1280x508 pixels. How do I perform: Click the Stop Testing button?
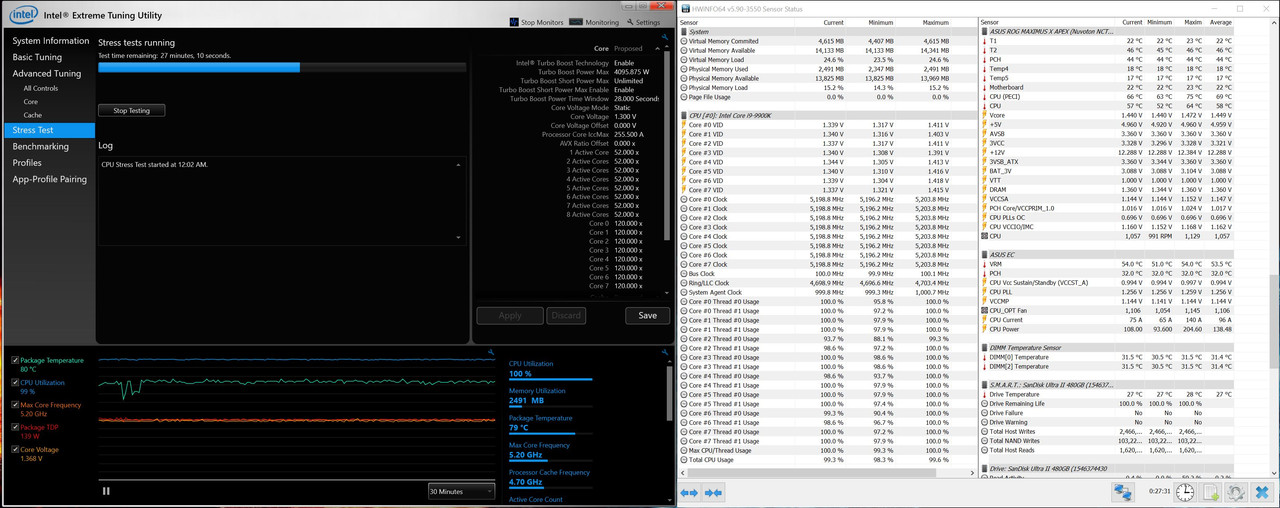[x=132, y=110]
